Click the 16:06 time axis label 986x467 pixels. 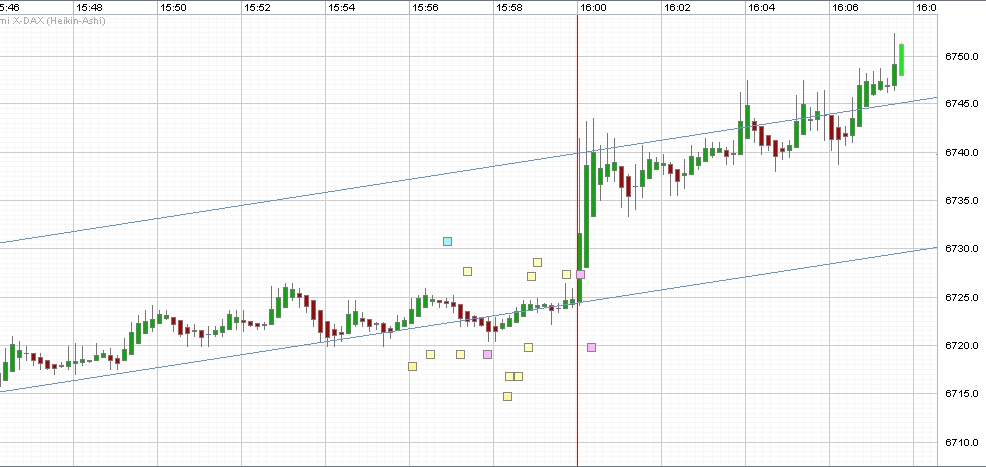pos(845,8)
